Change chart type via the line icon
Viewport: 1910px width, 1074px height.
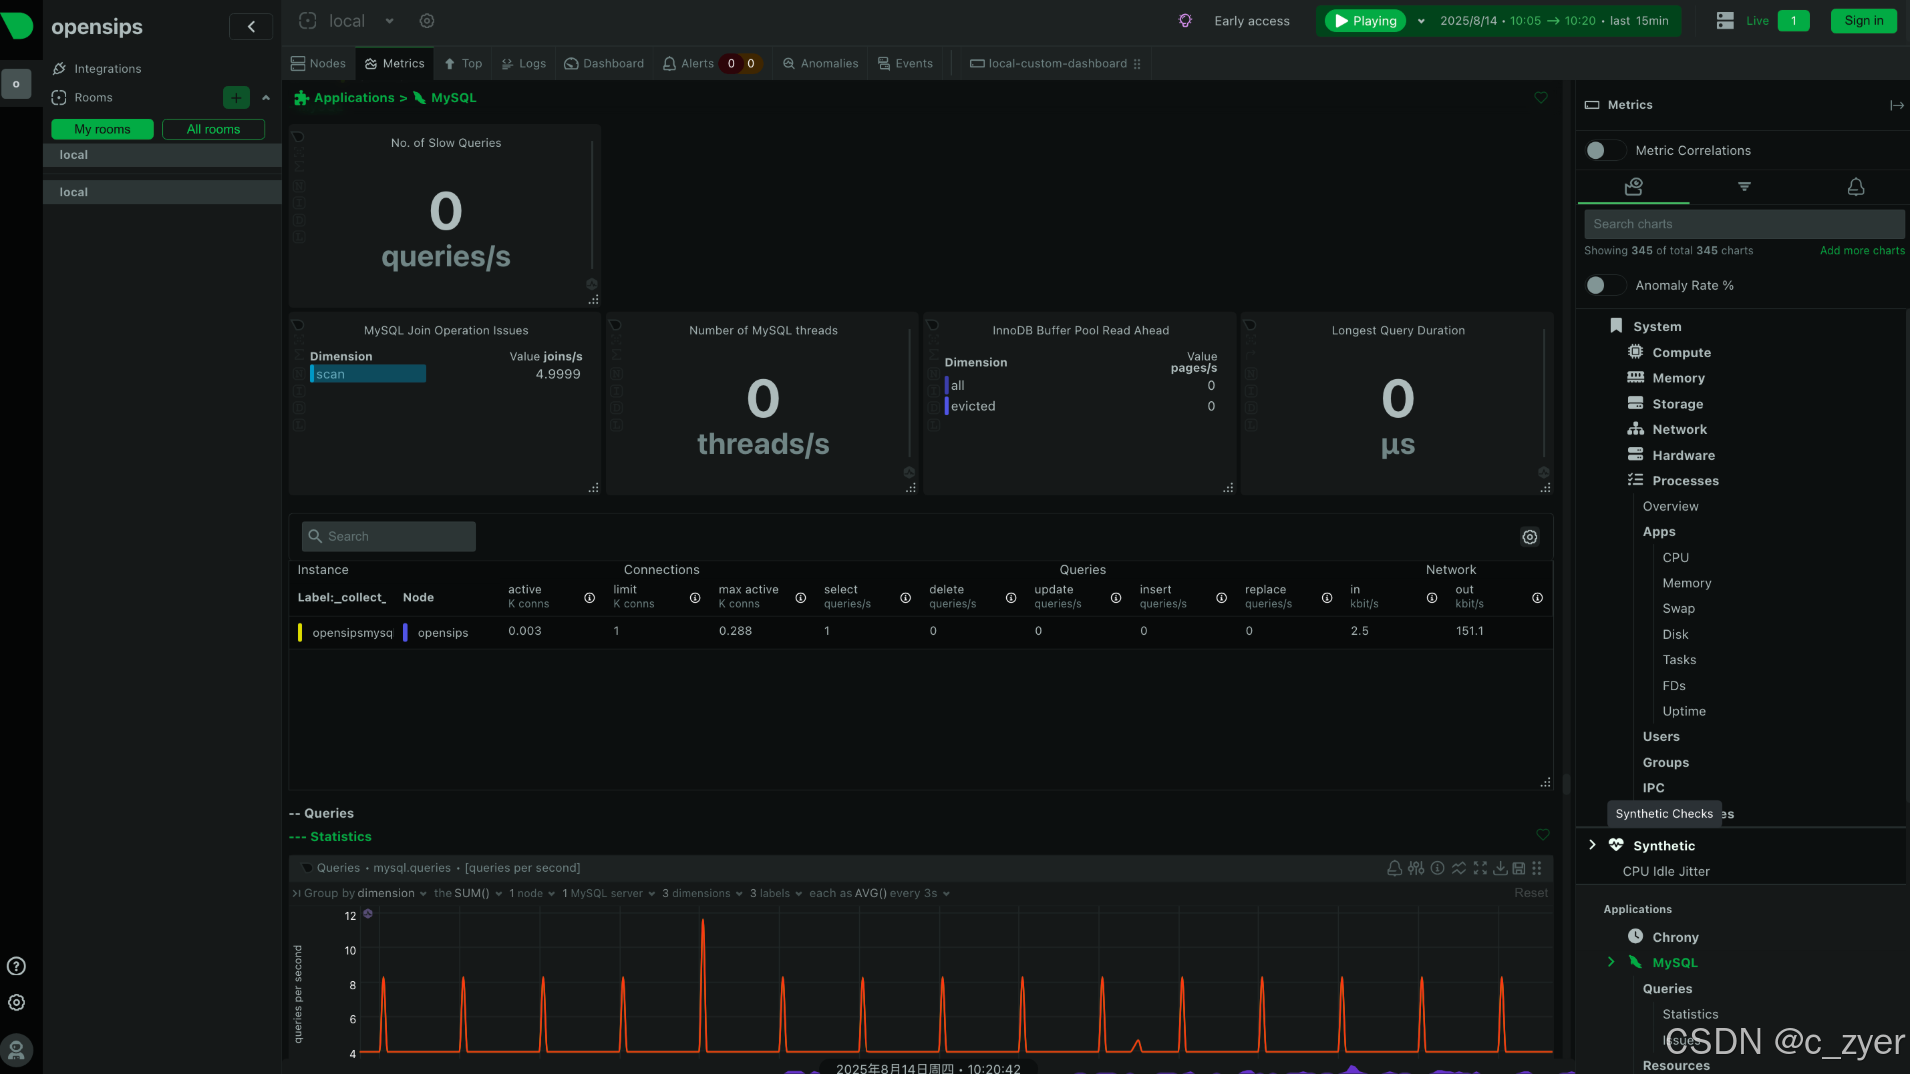click(1459, 868)
